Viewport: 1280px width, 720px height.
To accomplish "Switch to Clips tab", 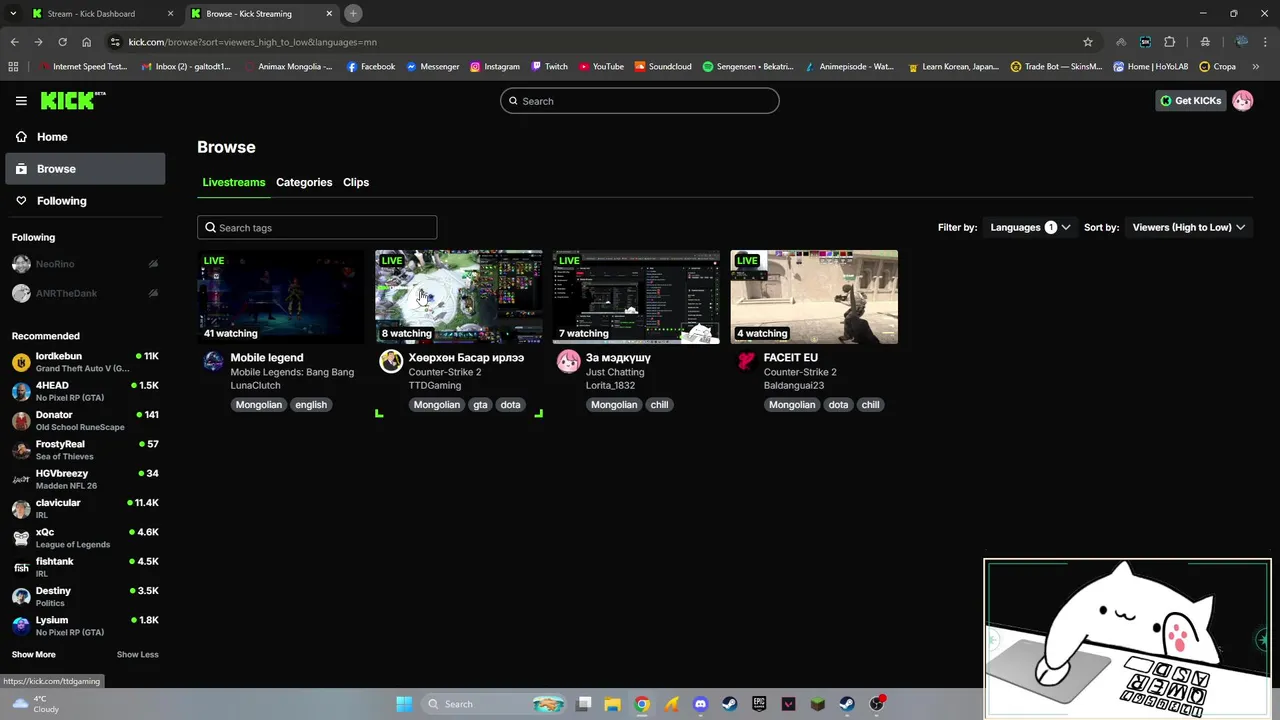I will 356,182.
